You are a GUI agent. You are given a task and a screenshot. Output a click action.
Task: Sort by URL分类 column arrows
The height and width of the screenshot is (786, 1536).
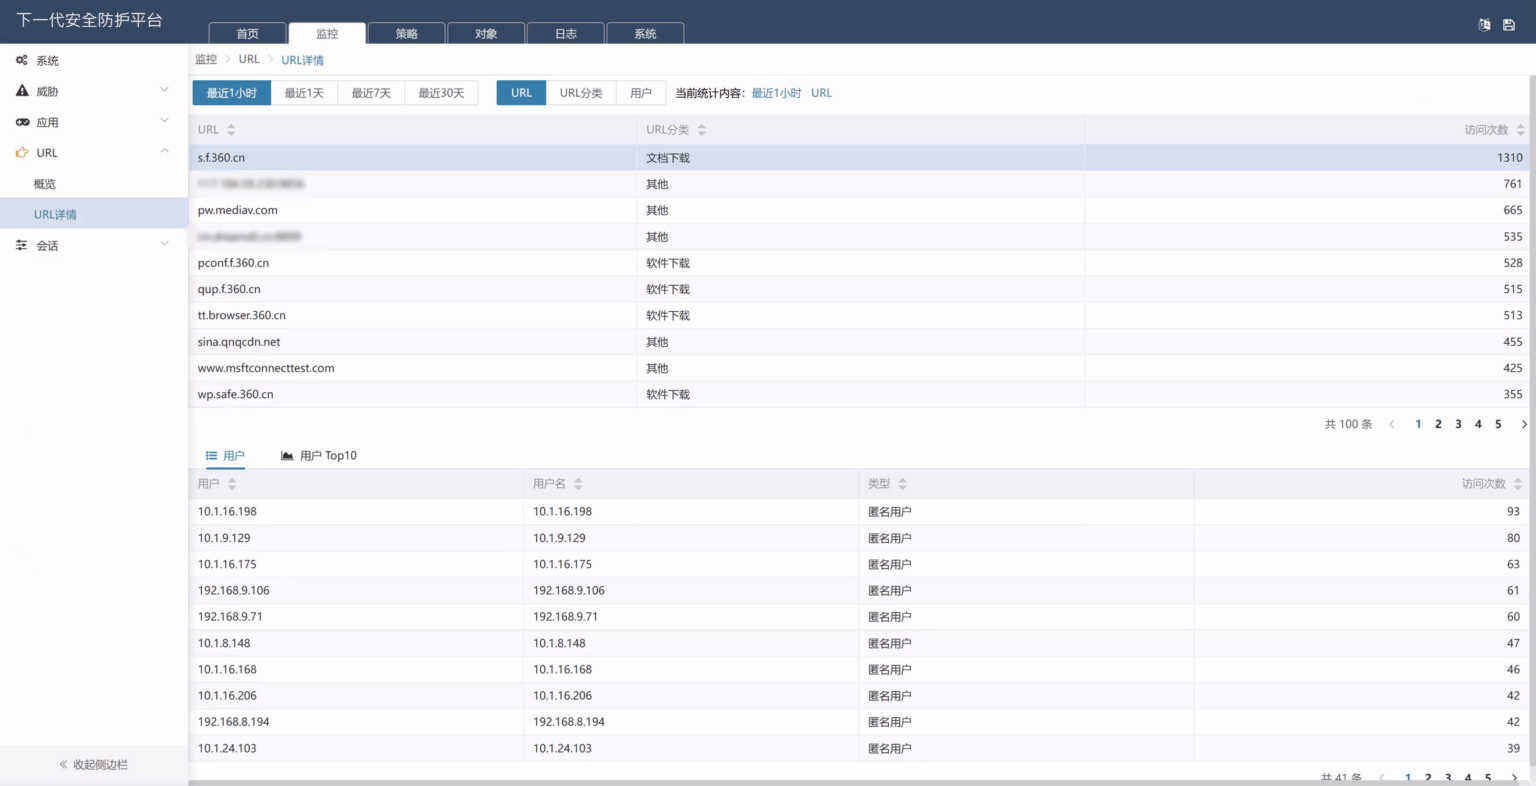click(701, 130)
